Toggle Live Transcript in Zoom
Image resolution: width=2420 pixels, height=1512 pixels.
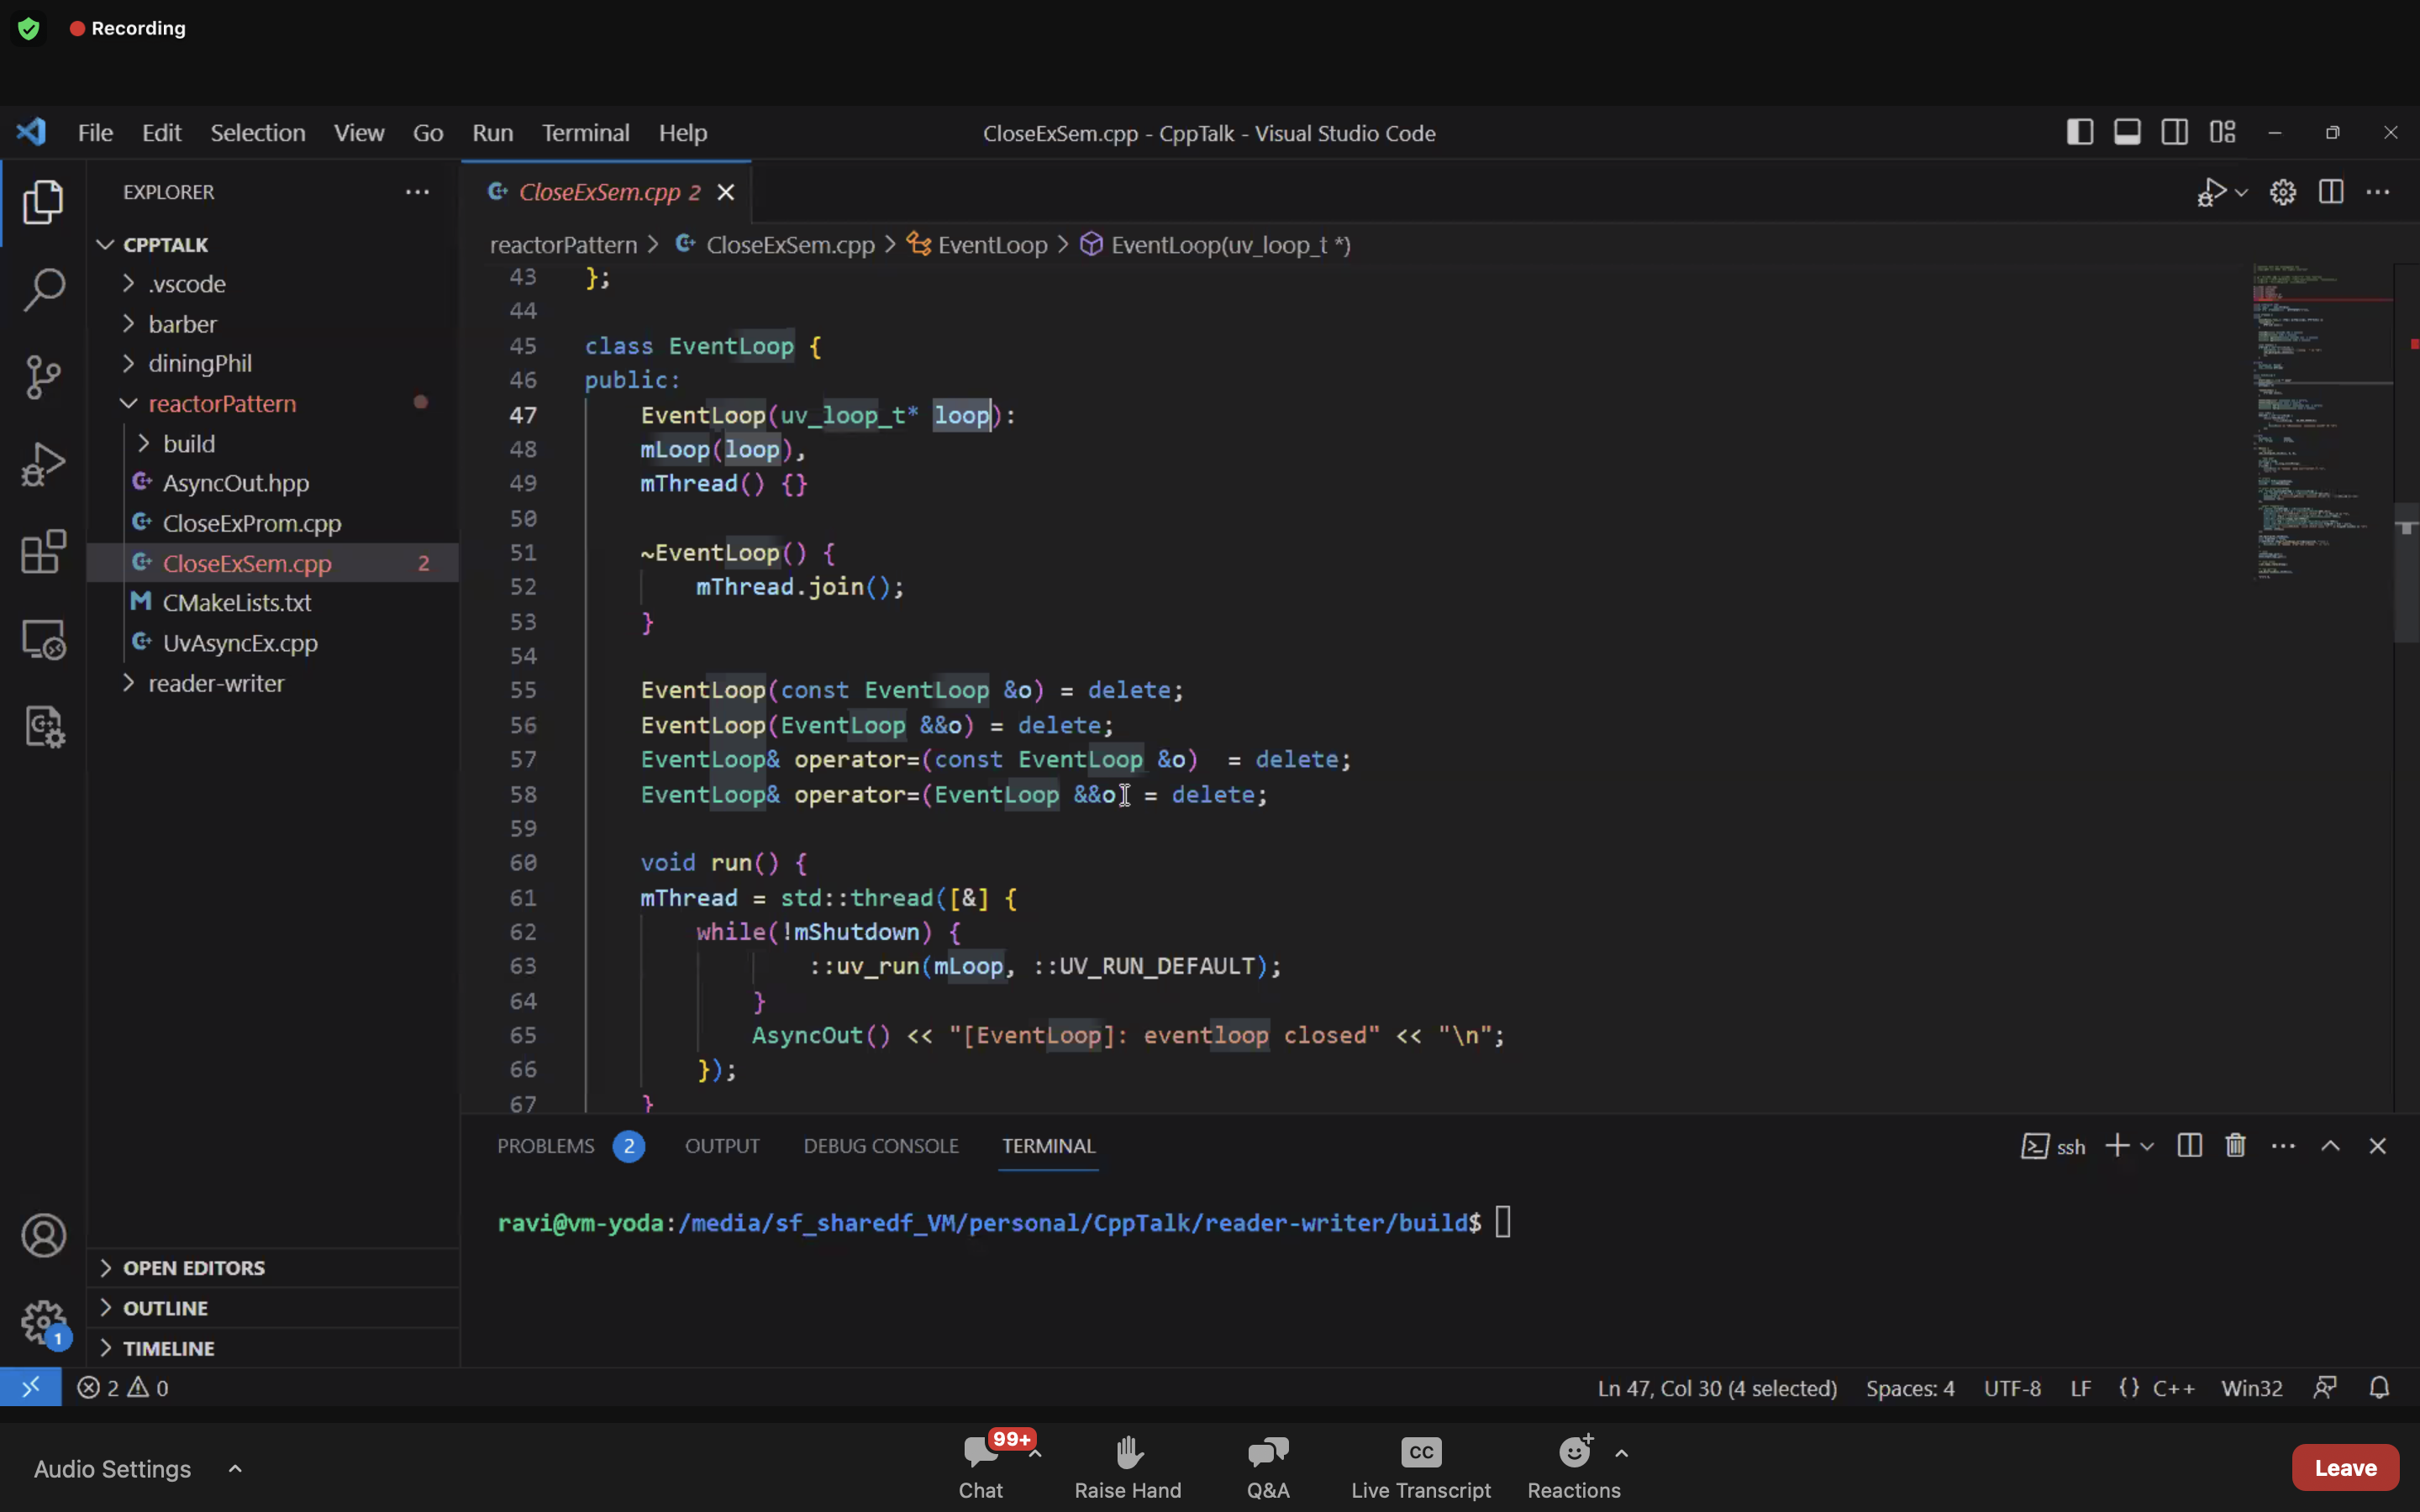click(1420, 1467)
